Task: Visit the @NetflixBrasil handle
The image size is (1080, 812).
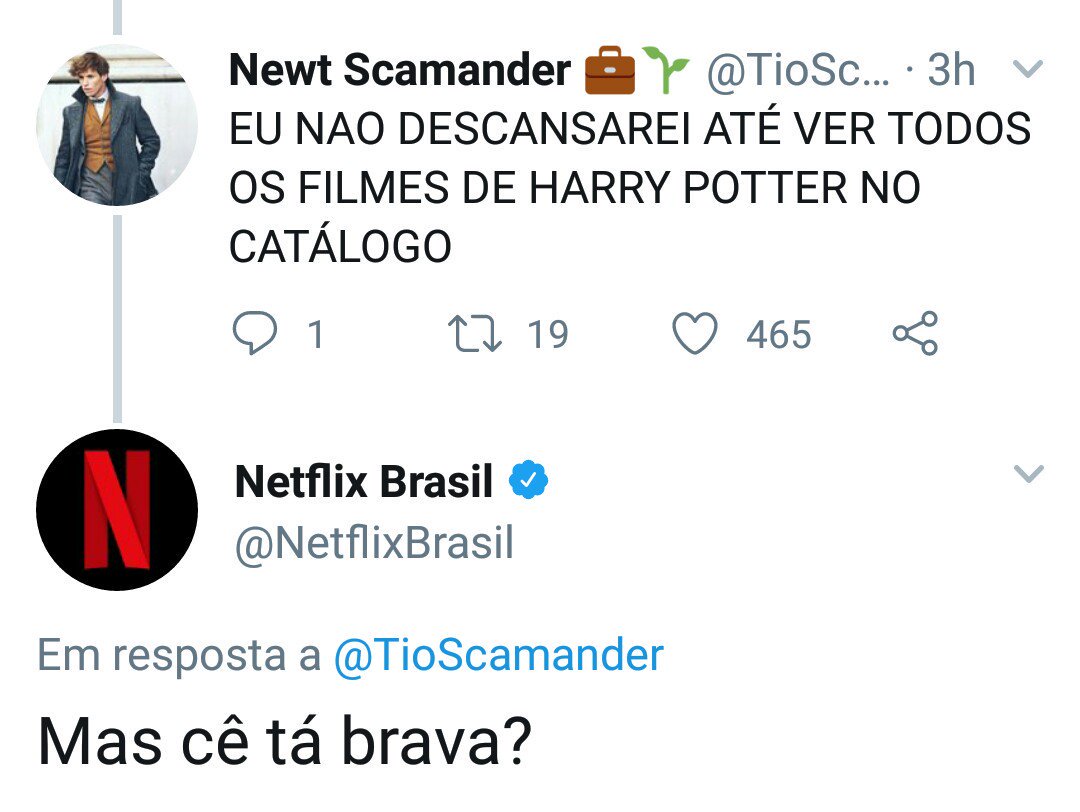Action: click(374, 543)
